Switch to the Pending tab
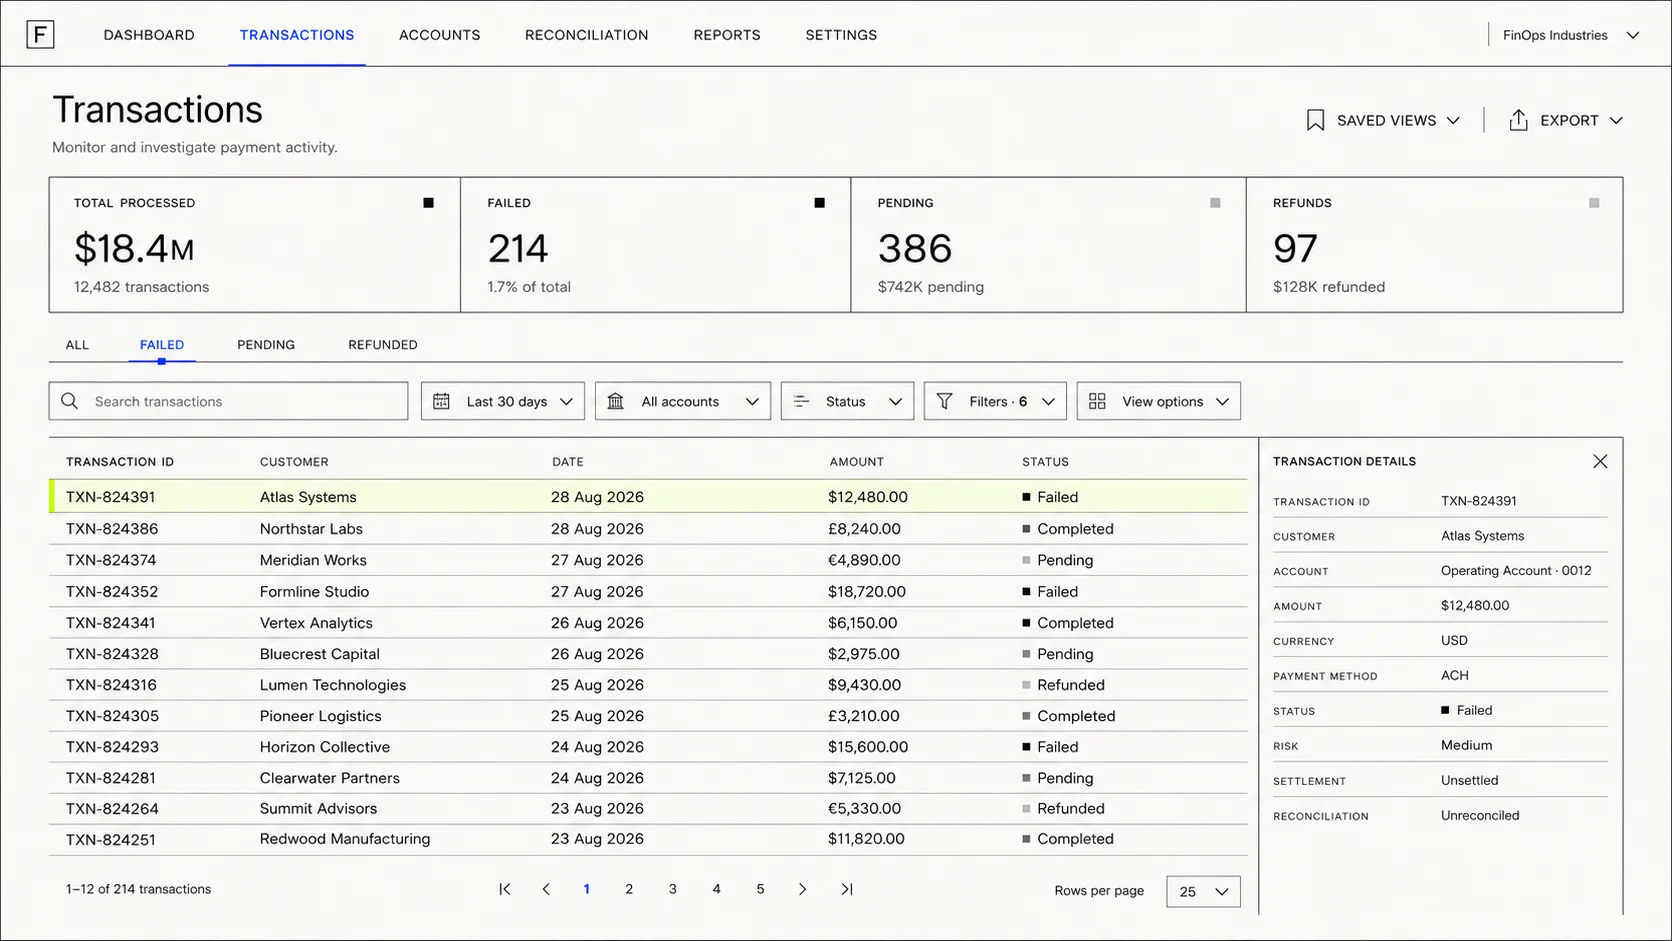1672x941 pixels. pos(266,345)
